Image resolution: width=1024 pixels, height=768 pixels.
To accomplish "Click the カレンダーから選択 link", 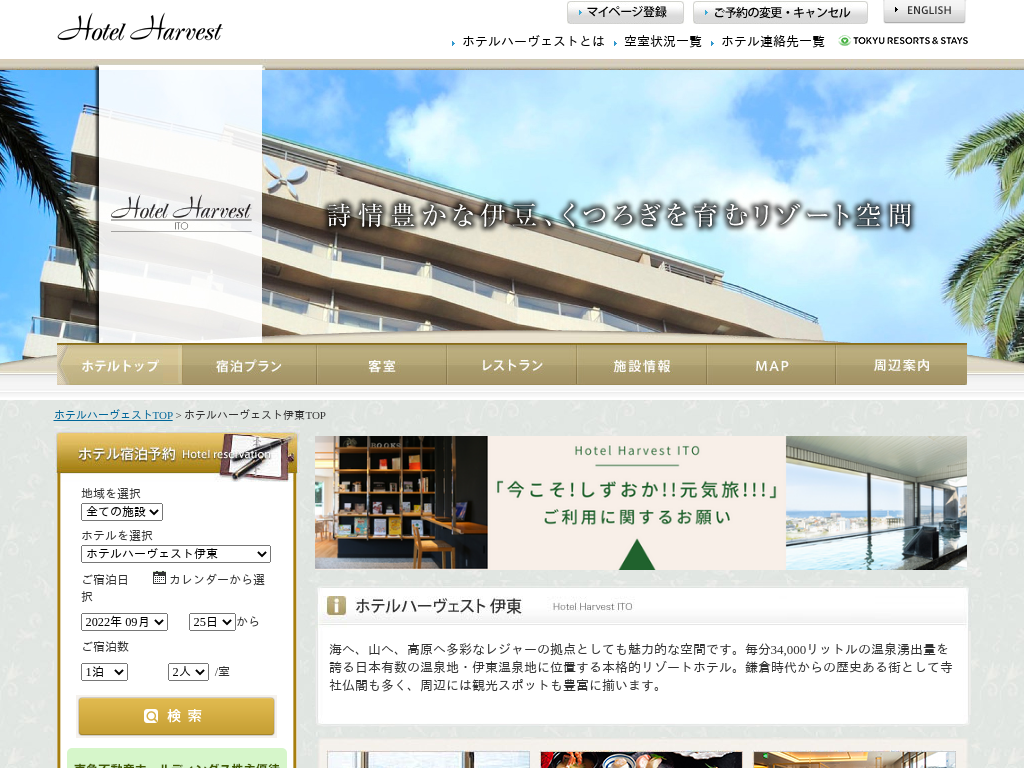I will (173, 587).
